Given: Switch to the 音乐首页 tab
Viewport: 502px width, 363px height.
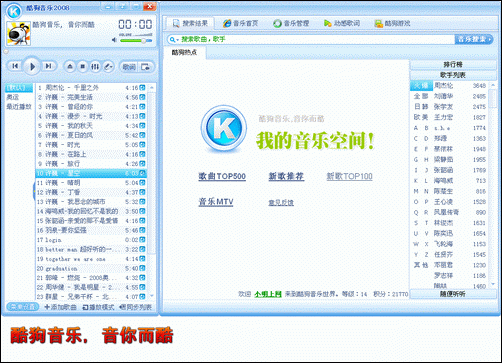Looking at the screenshot, I should coord(241,23).
